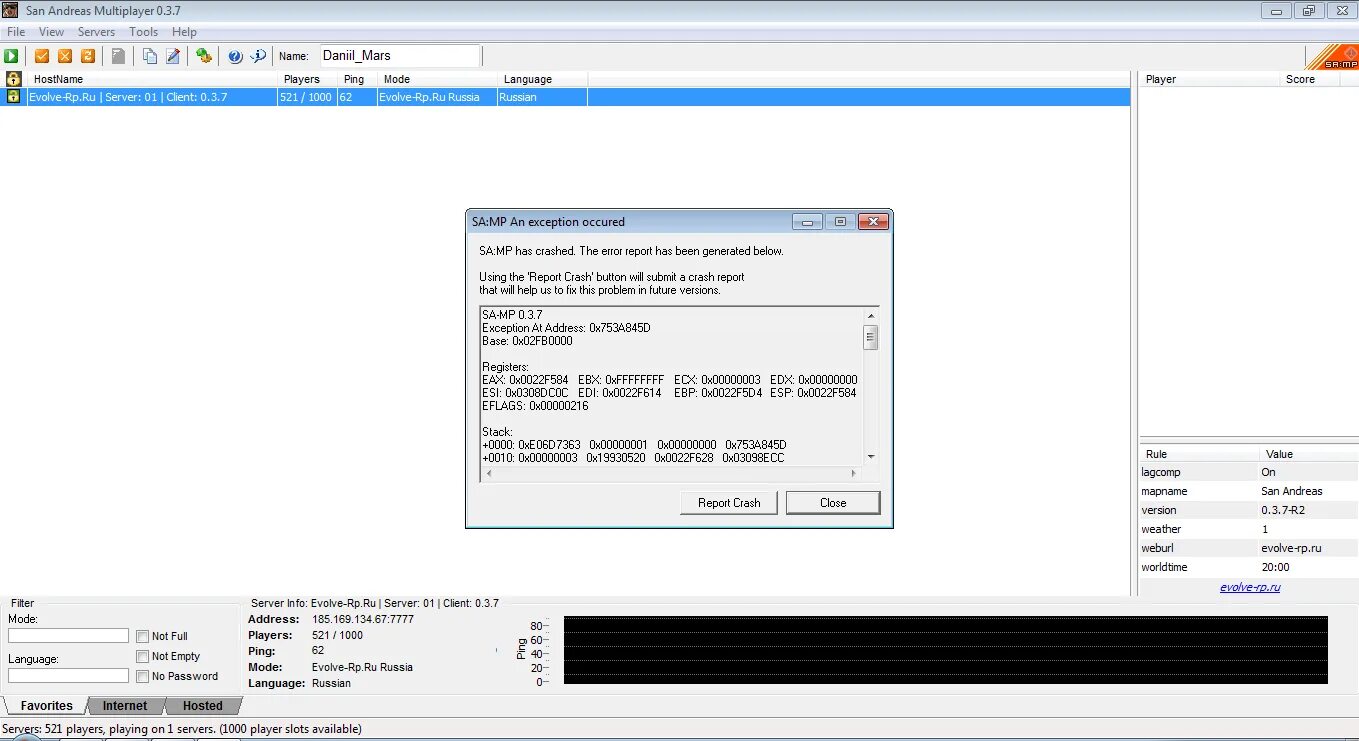Open Settings via the green tools icon
The width and height of the screenshot is (1359, 741).
(x=204, y=56)
